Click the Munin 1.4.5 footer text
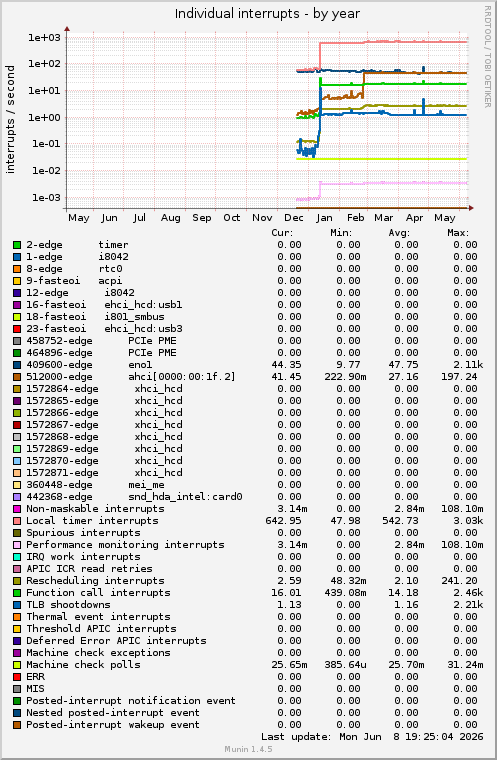 [248, 749]
